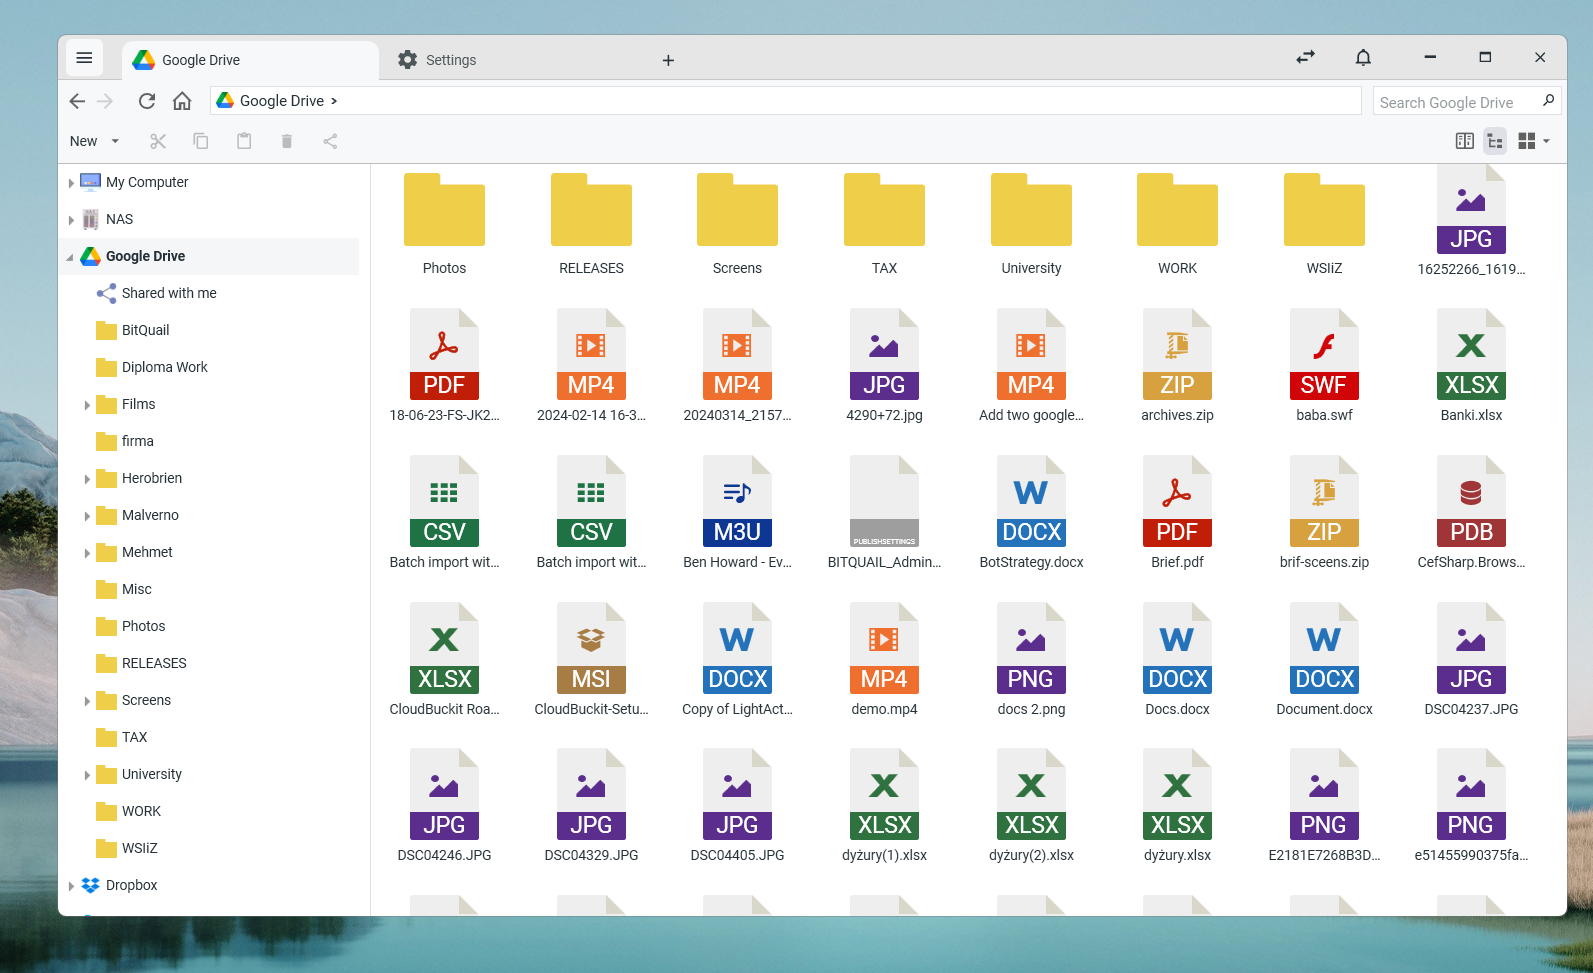Viewport: 1593px width, 973px height.
Task: Select the DSC04237.JPG file
Action: (1471, 660)
